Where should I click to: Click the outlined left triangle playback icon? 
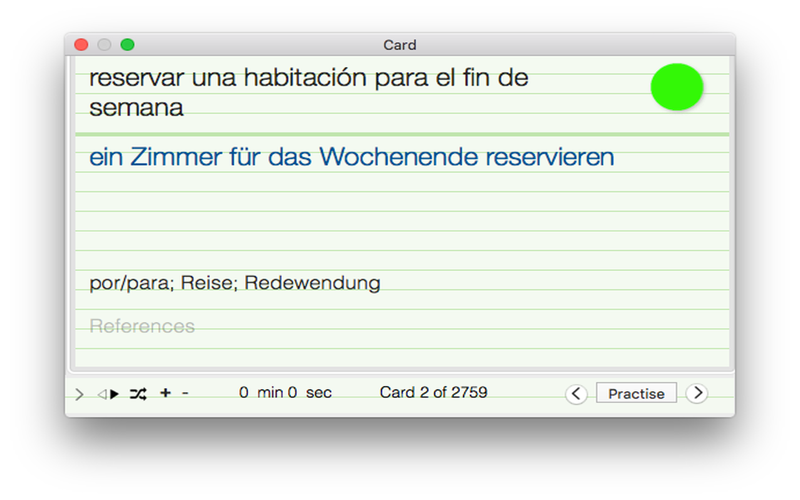tap(102, 394)
